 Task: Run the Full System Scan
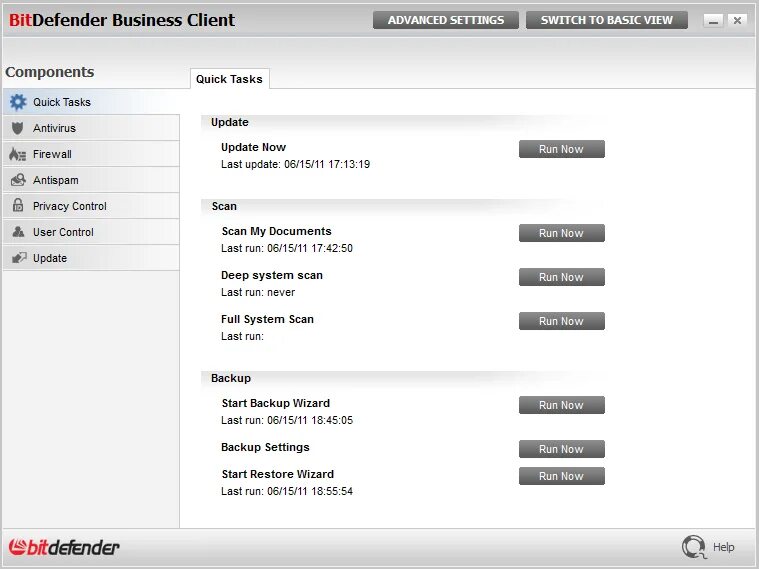click(562, 321)
